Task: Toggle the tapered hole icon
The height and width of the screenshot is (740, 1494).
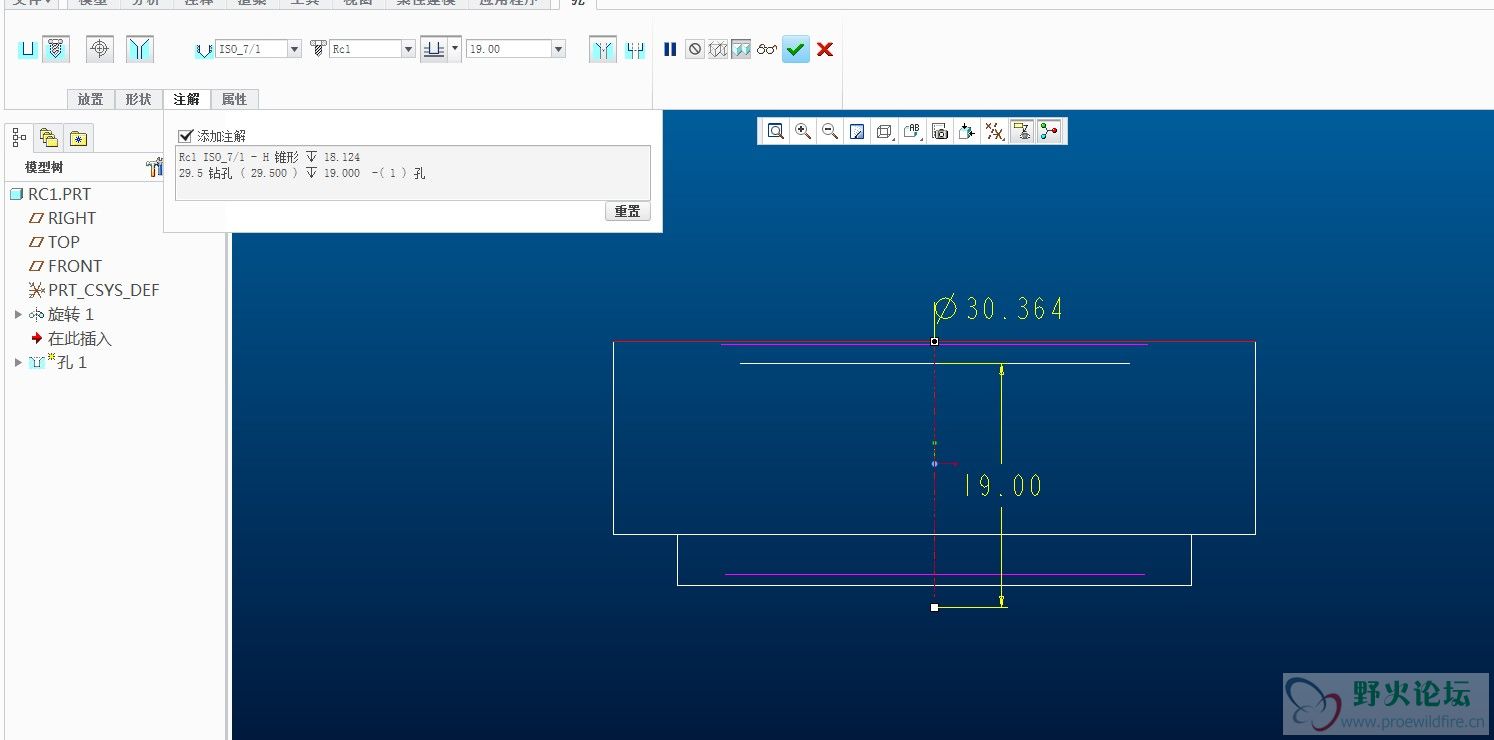Action: [x=140, y=49]
